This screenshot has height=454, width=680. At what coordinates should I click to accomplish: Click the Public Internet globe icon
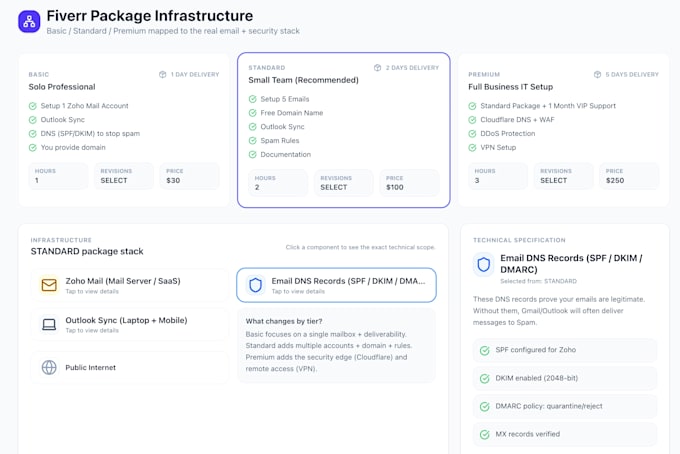[x=49, y=367]
